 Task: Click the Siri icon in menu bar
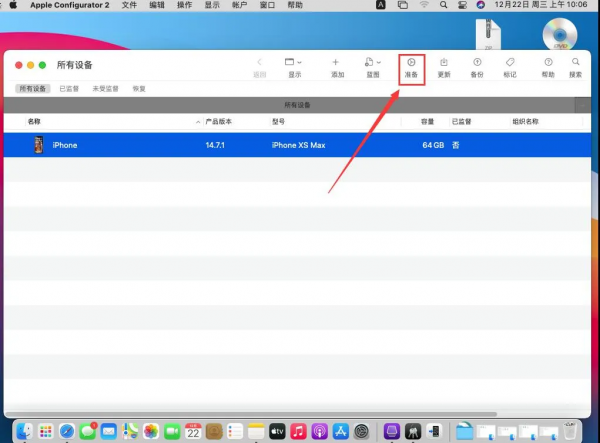click(481, 5)
